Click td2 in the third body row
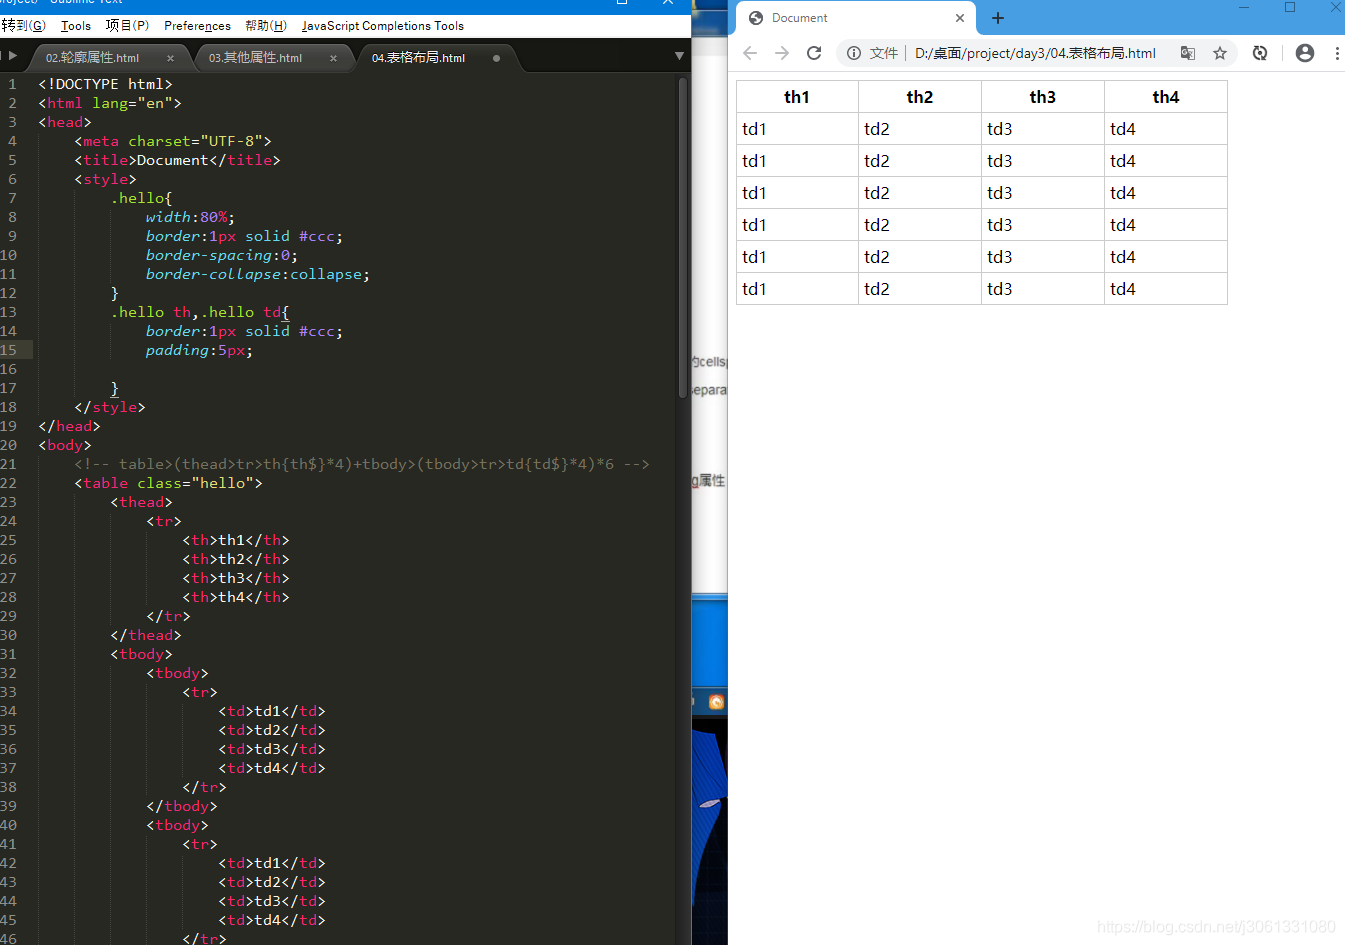The width and height of the screenshot is (1345, 945). pos(920,193)
